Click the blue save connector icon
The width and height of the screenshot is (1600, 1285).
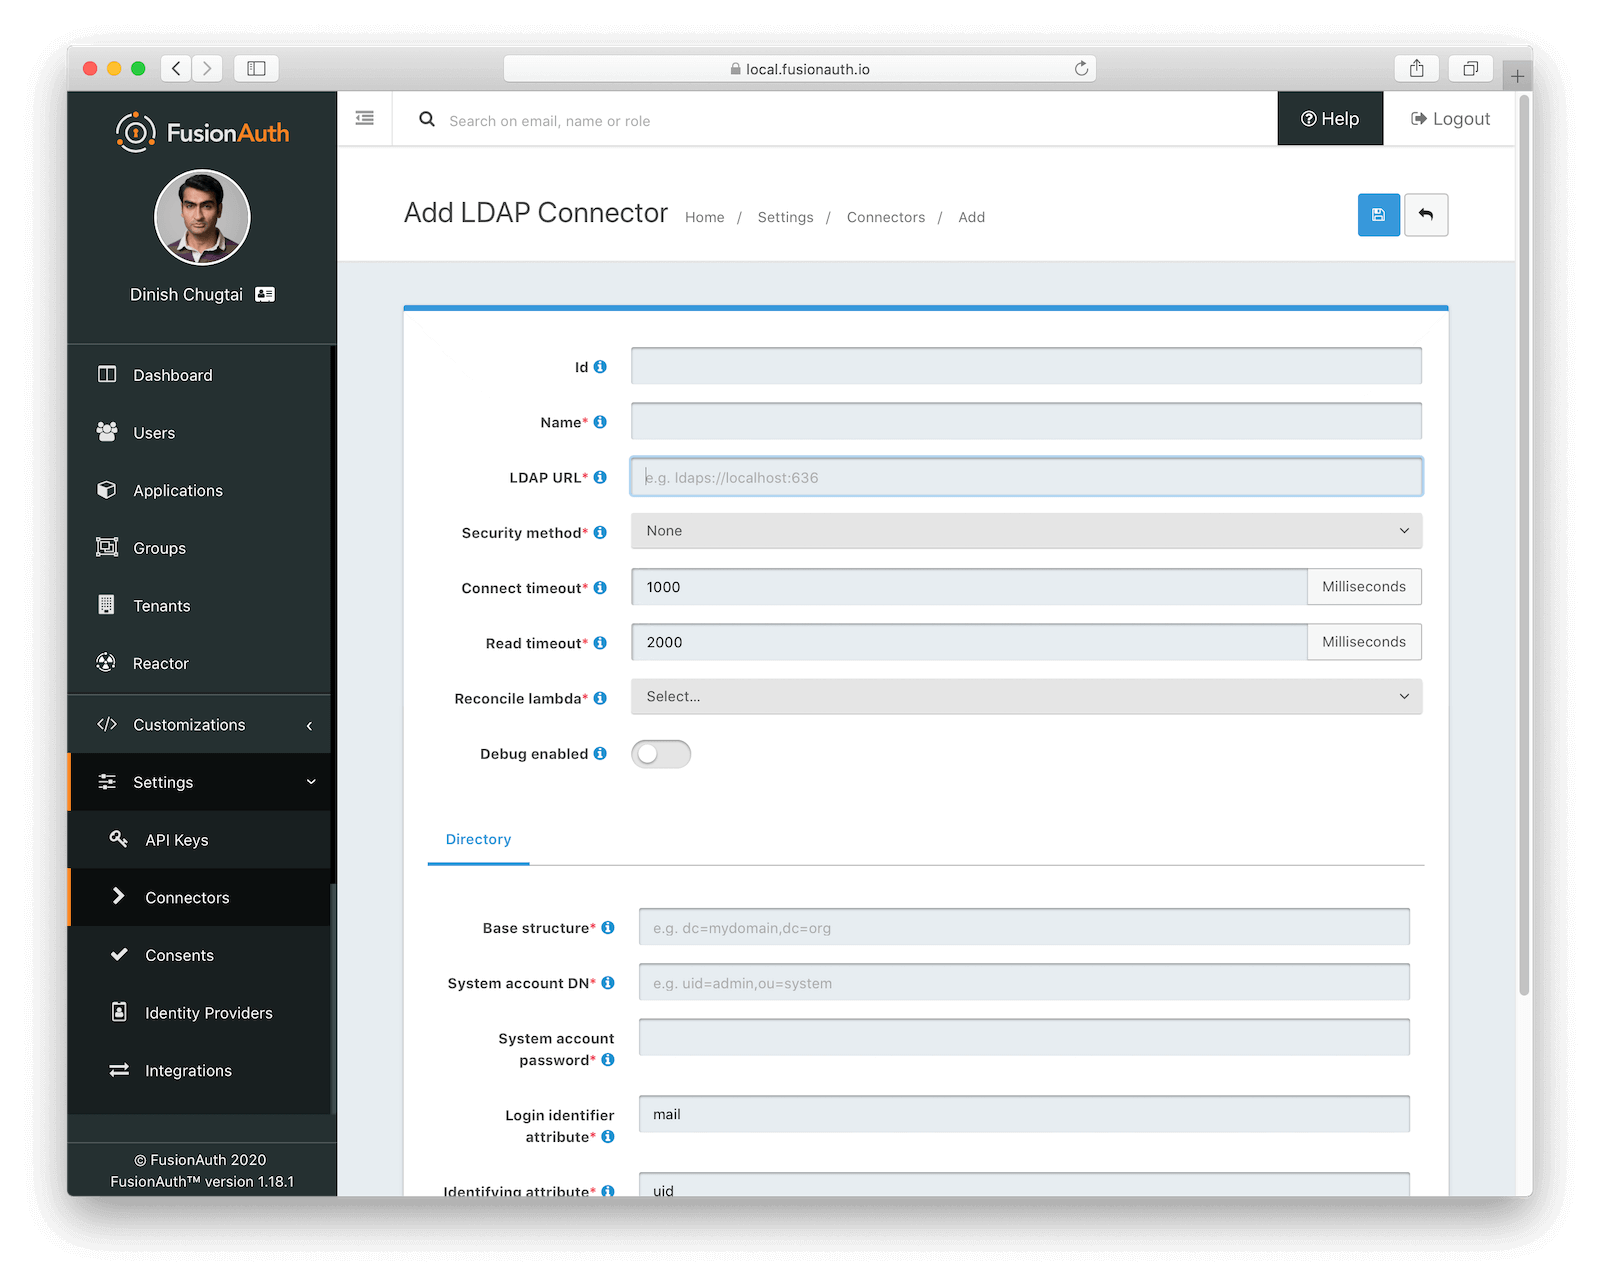[1378, 215]
